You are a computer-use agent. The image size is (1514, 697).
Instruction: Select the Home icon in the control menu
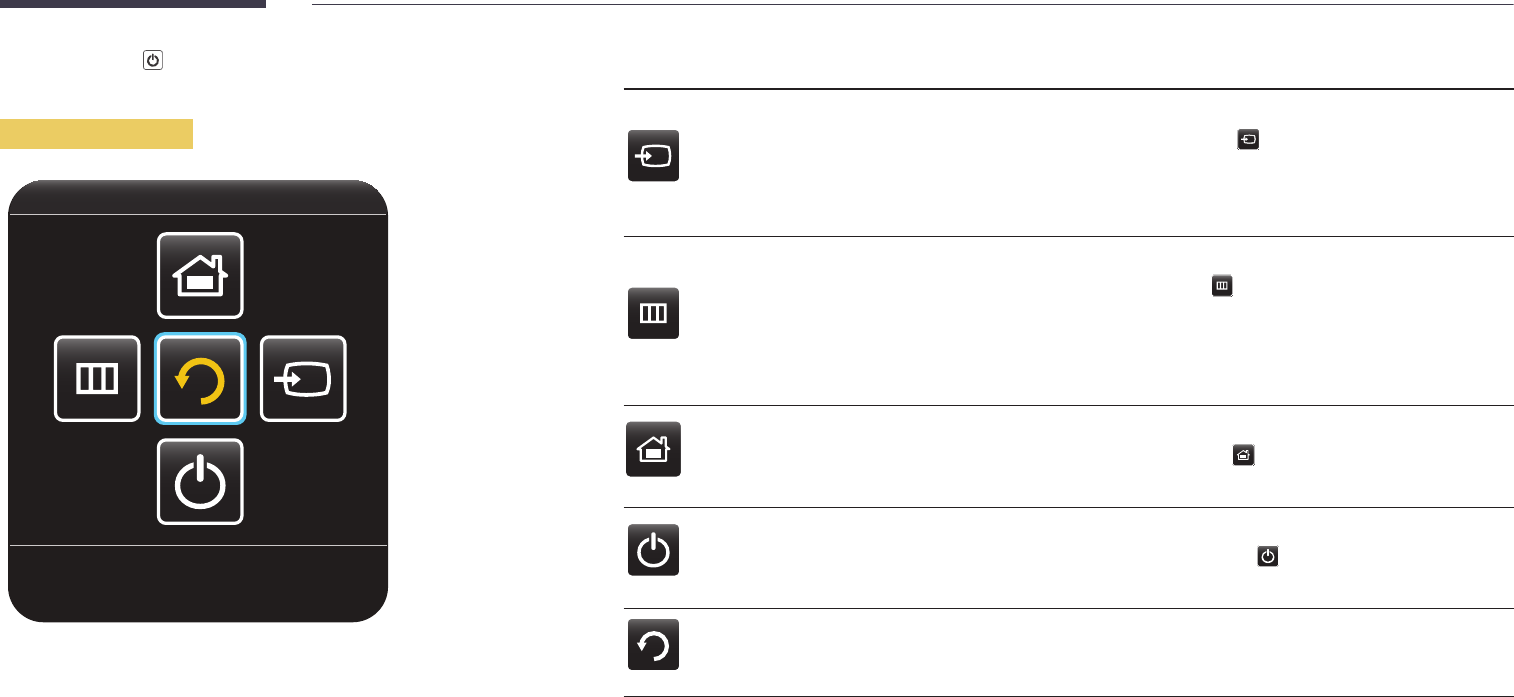200,275
